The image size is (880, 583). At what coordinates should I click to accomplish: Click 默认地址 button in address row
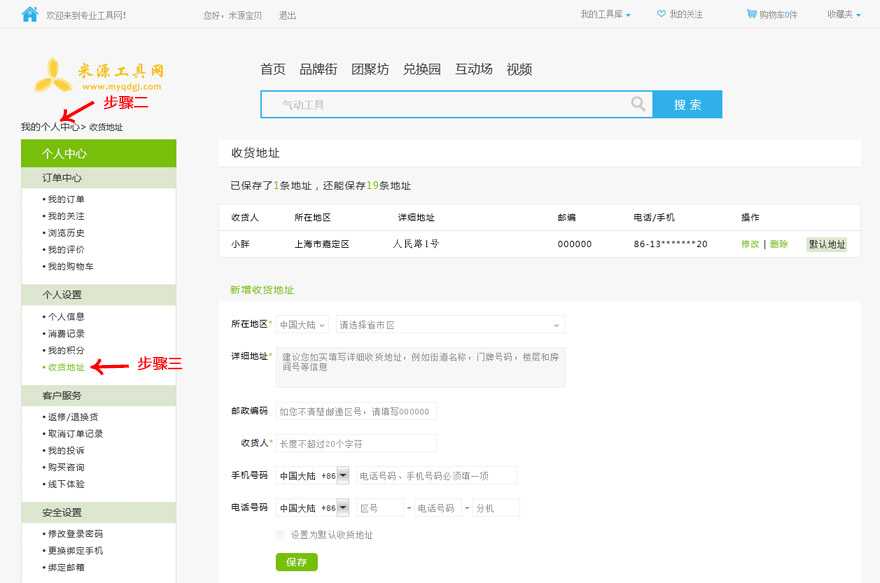click(x=827, y=244)
